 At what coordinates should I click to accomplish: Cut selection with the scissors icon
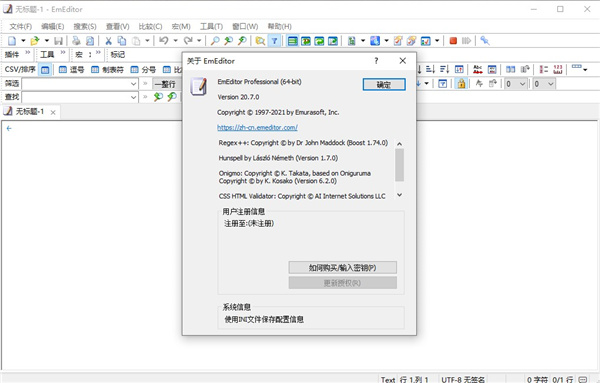pos(108,41)
